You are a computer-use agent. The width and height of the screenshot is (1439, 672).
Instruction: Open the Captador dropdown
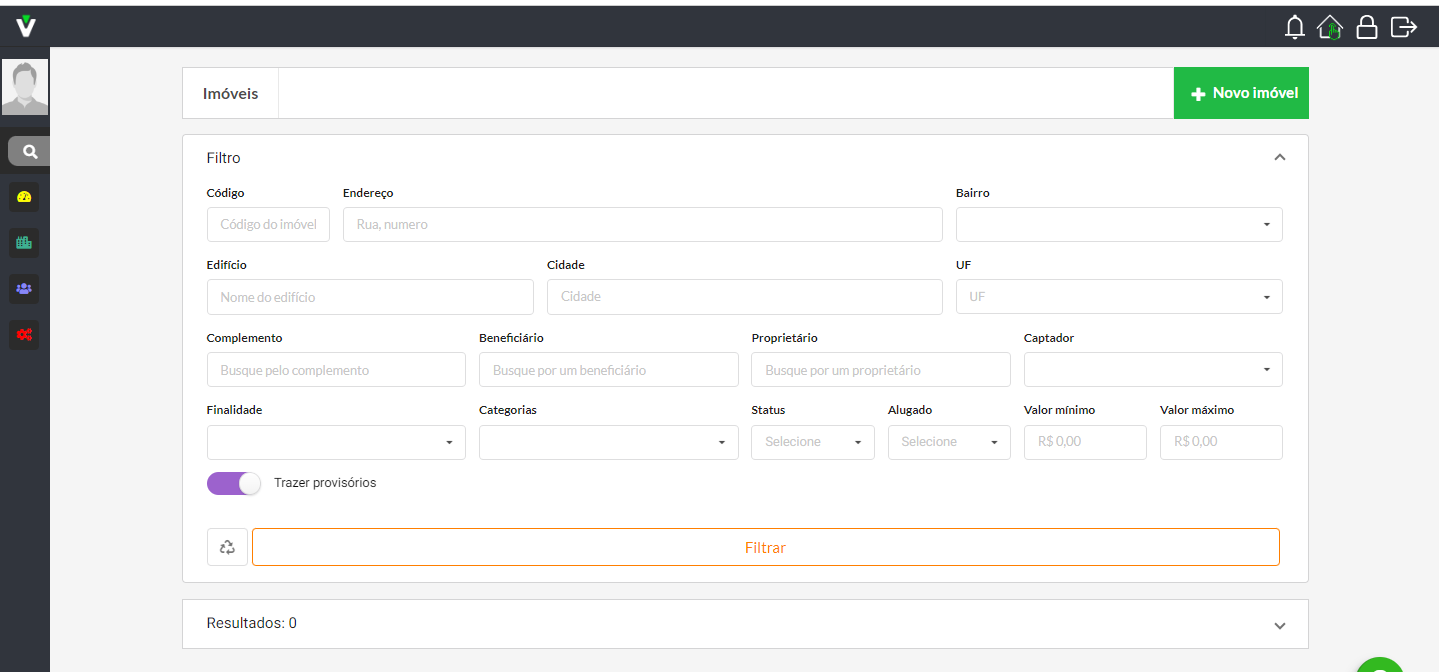pyautogui.click(x=1153, y=369)
